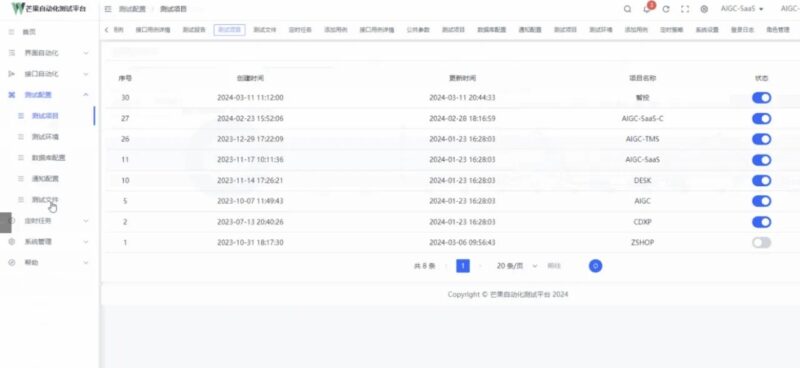Open the notification bell with the red badge
This screenshot has height=368, width=800.
pyautogui.click(x=647, y=9)
